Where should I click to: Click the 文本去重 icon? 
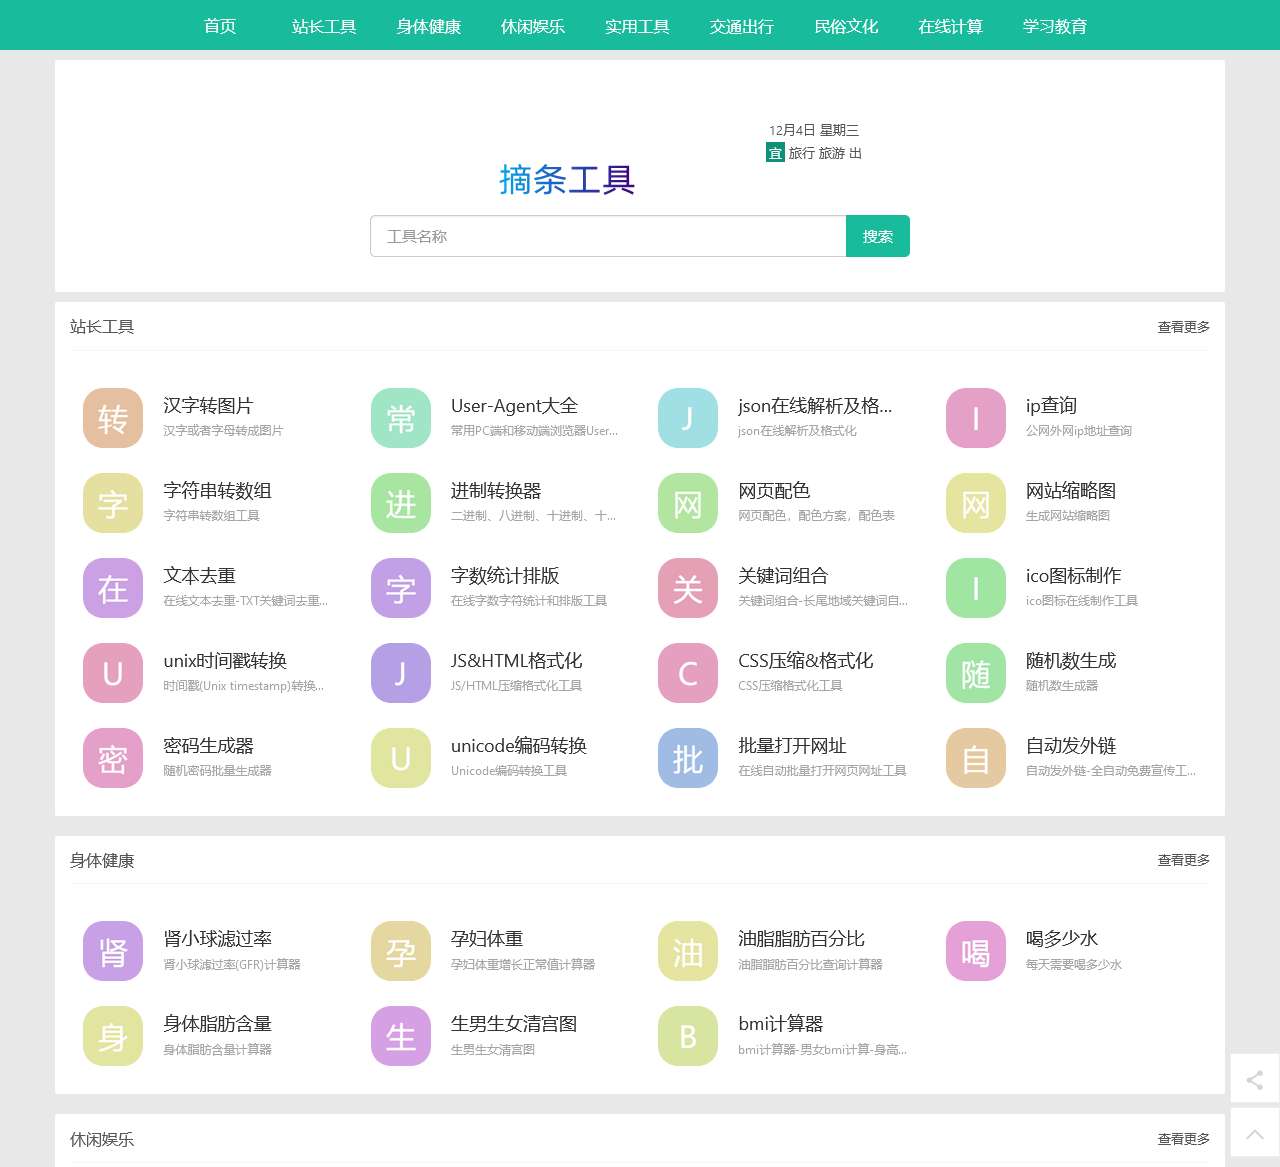click(x=113, y=588)
